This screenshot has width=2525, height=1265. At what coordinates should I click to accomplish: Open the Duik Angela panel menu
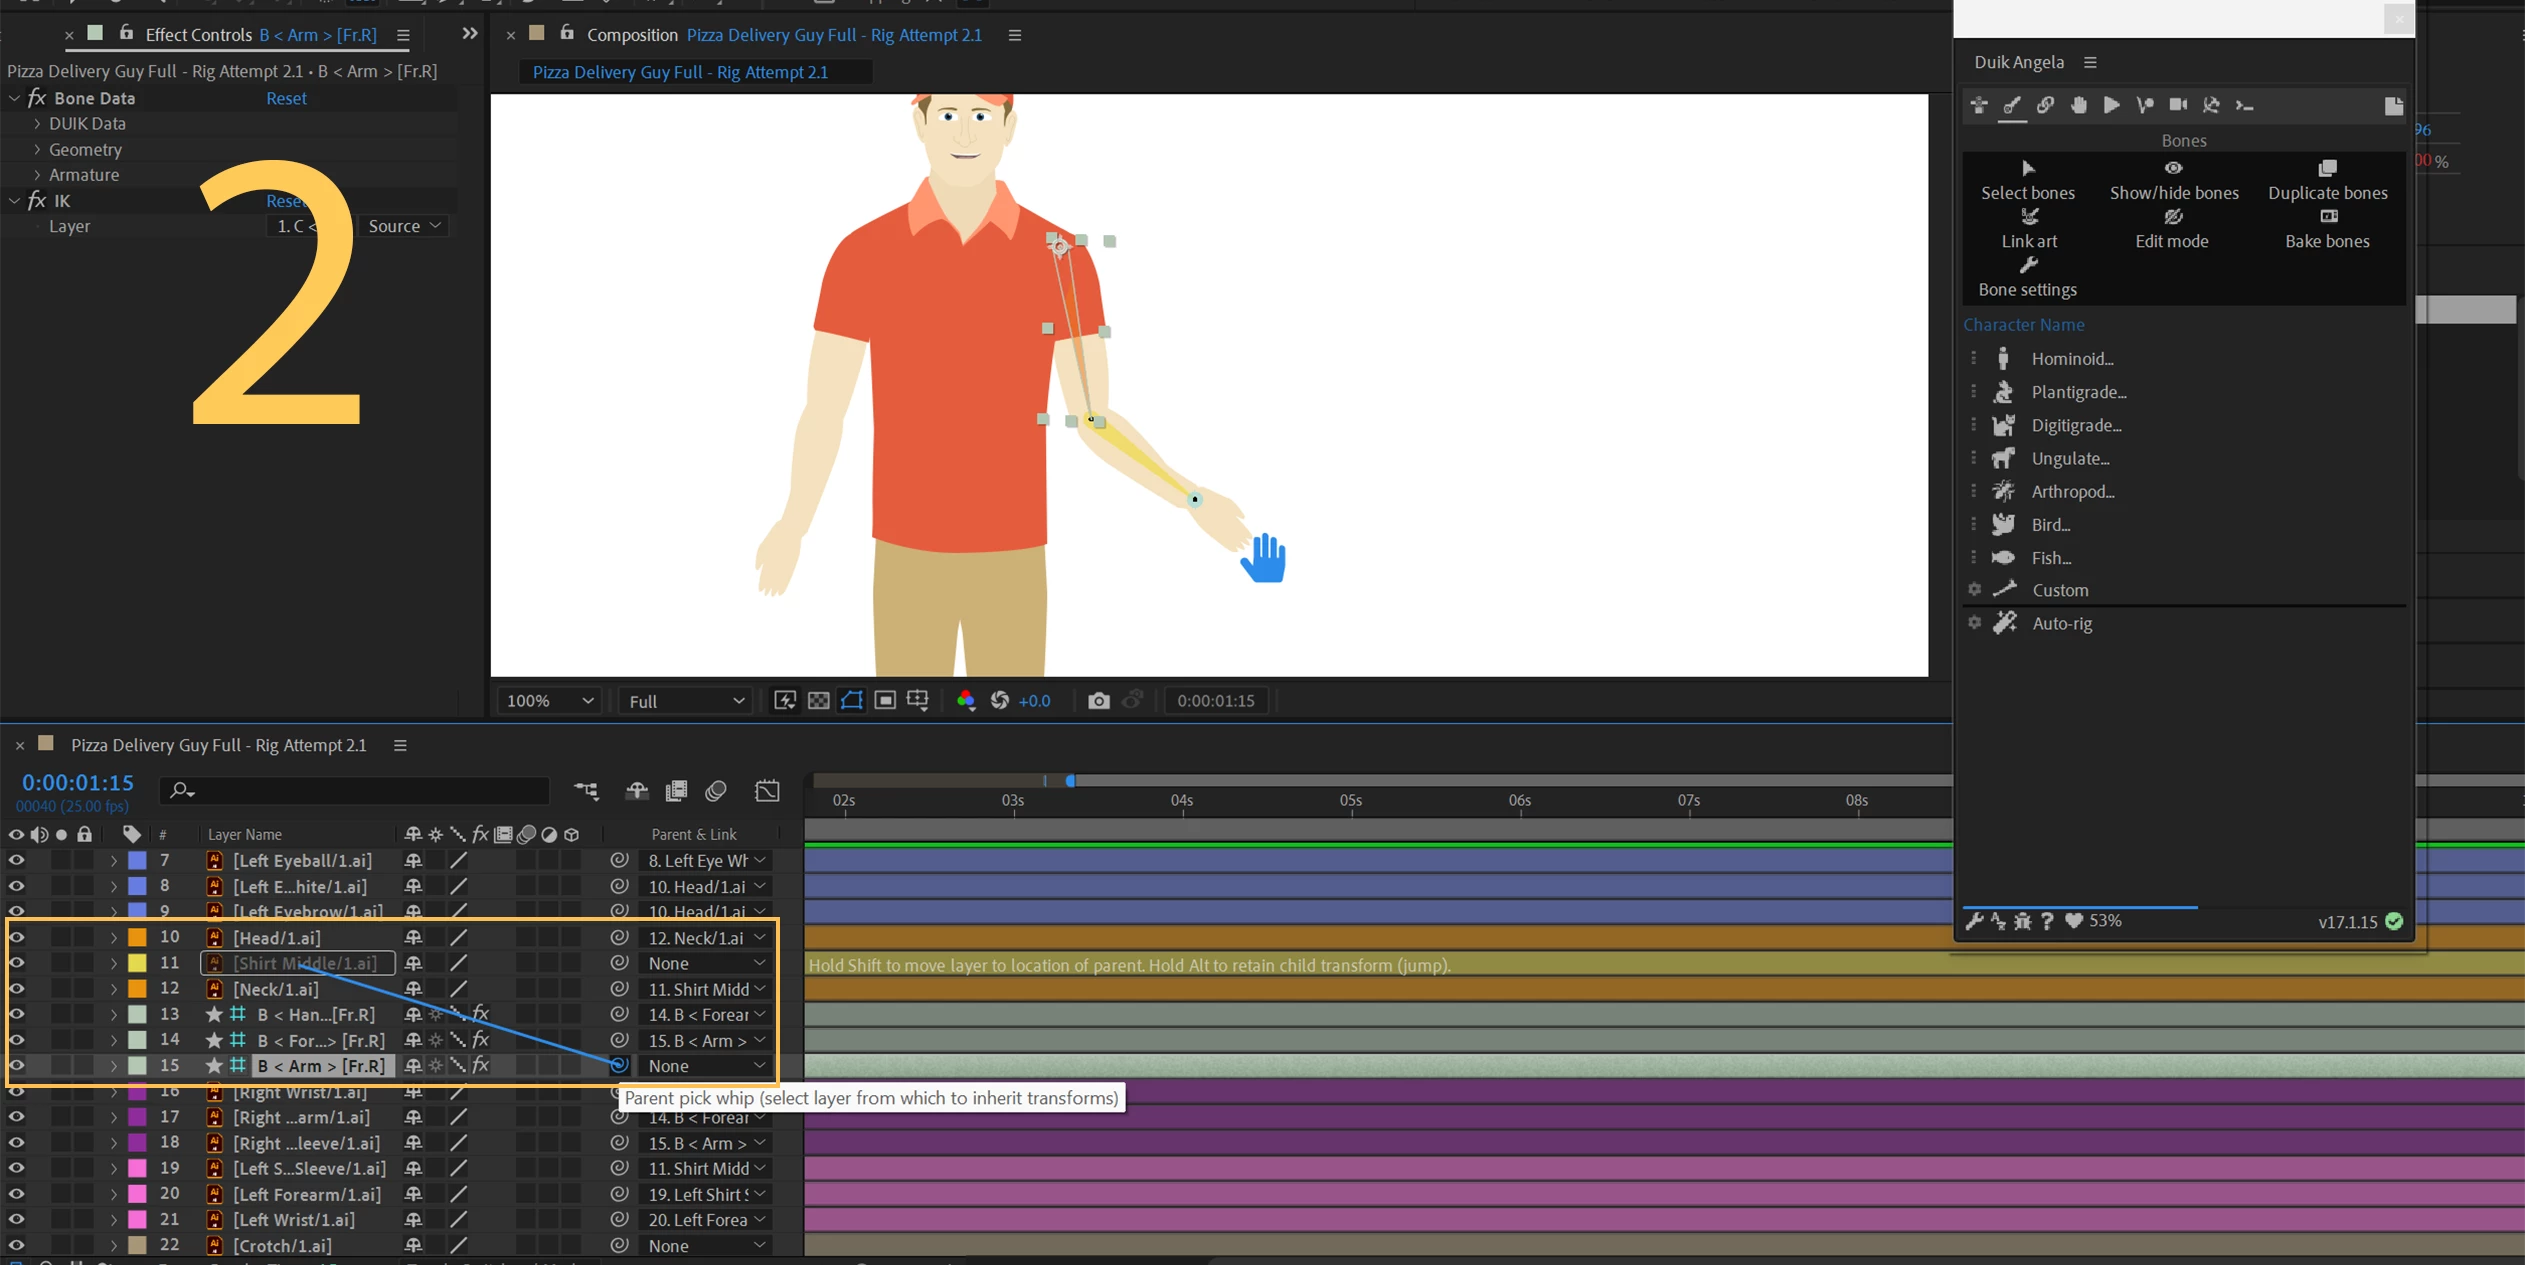[2090, 62]
